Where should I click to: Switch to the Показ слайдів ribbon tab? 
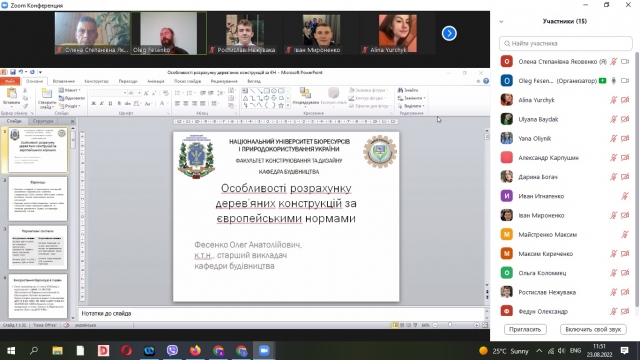[x=187, y=81]
